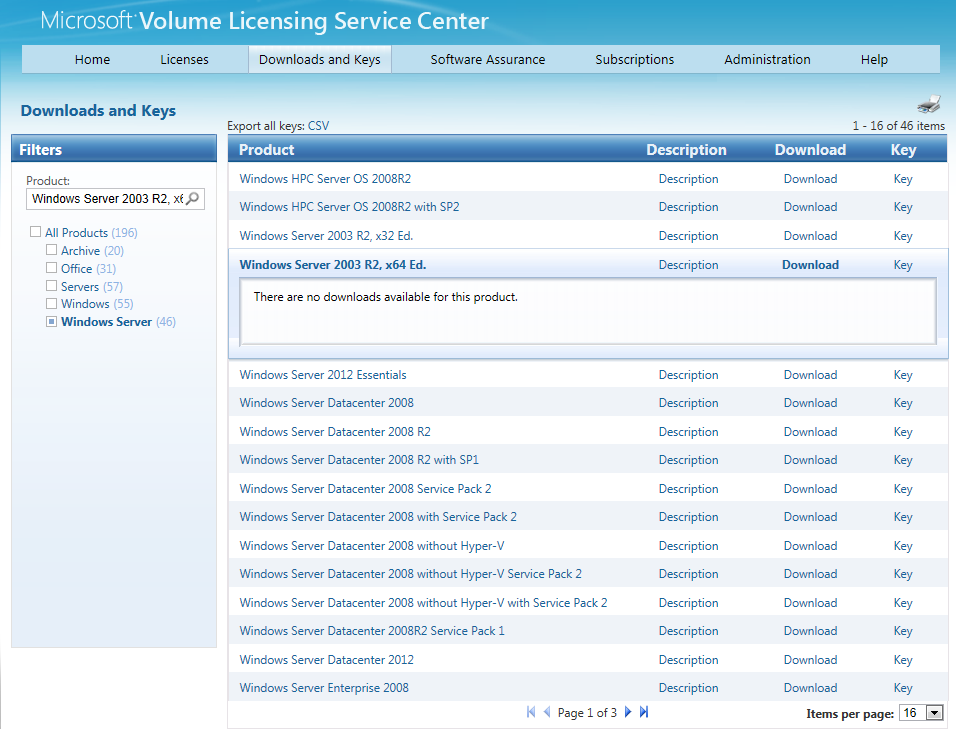Open the Administration menu
956x729 pixels.
click(x=768, y=60)
